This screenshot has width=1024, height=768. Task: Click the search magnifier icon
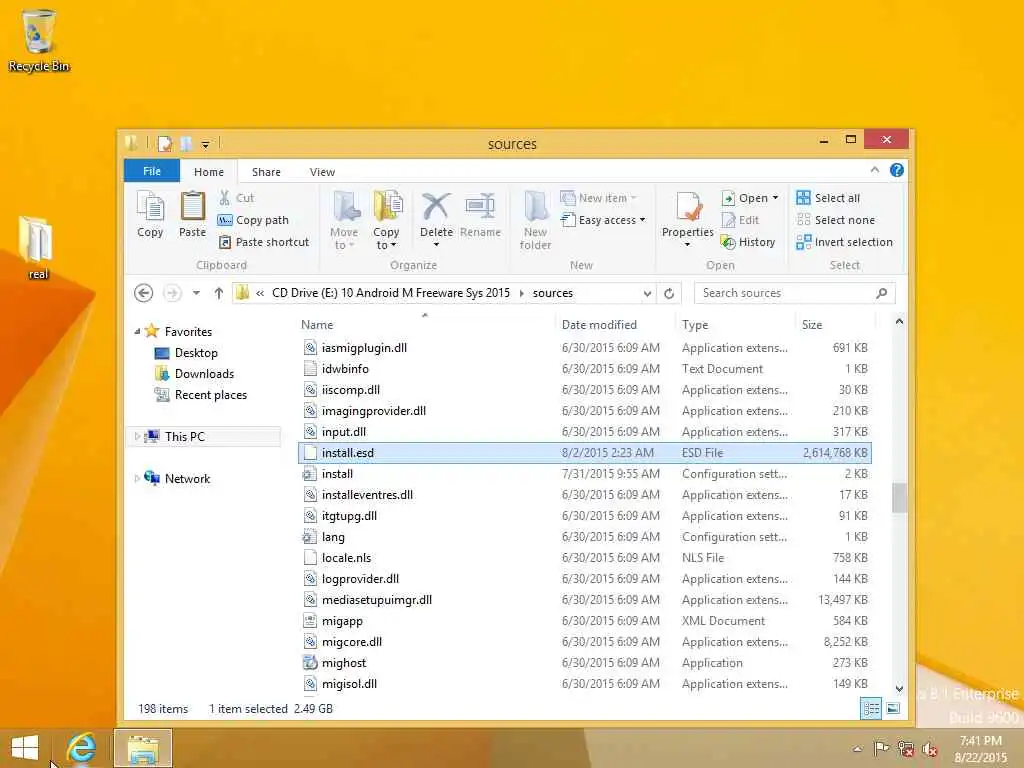coord(882,293)
